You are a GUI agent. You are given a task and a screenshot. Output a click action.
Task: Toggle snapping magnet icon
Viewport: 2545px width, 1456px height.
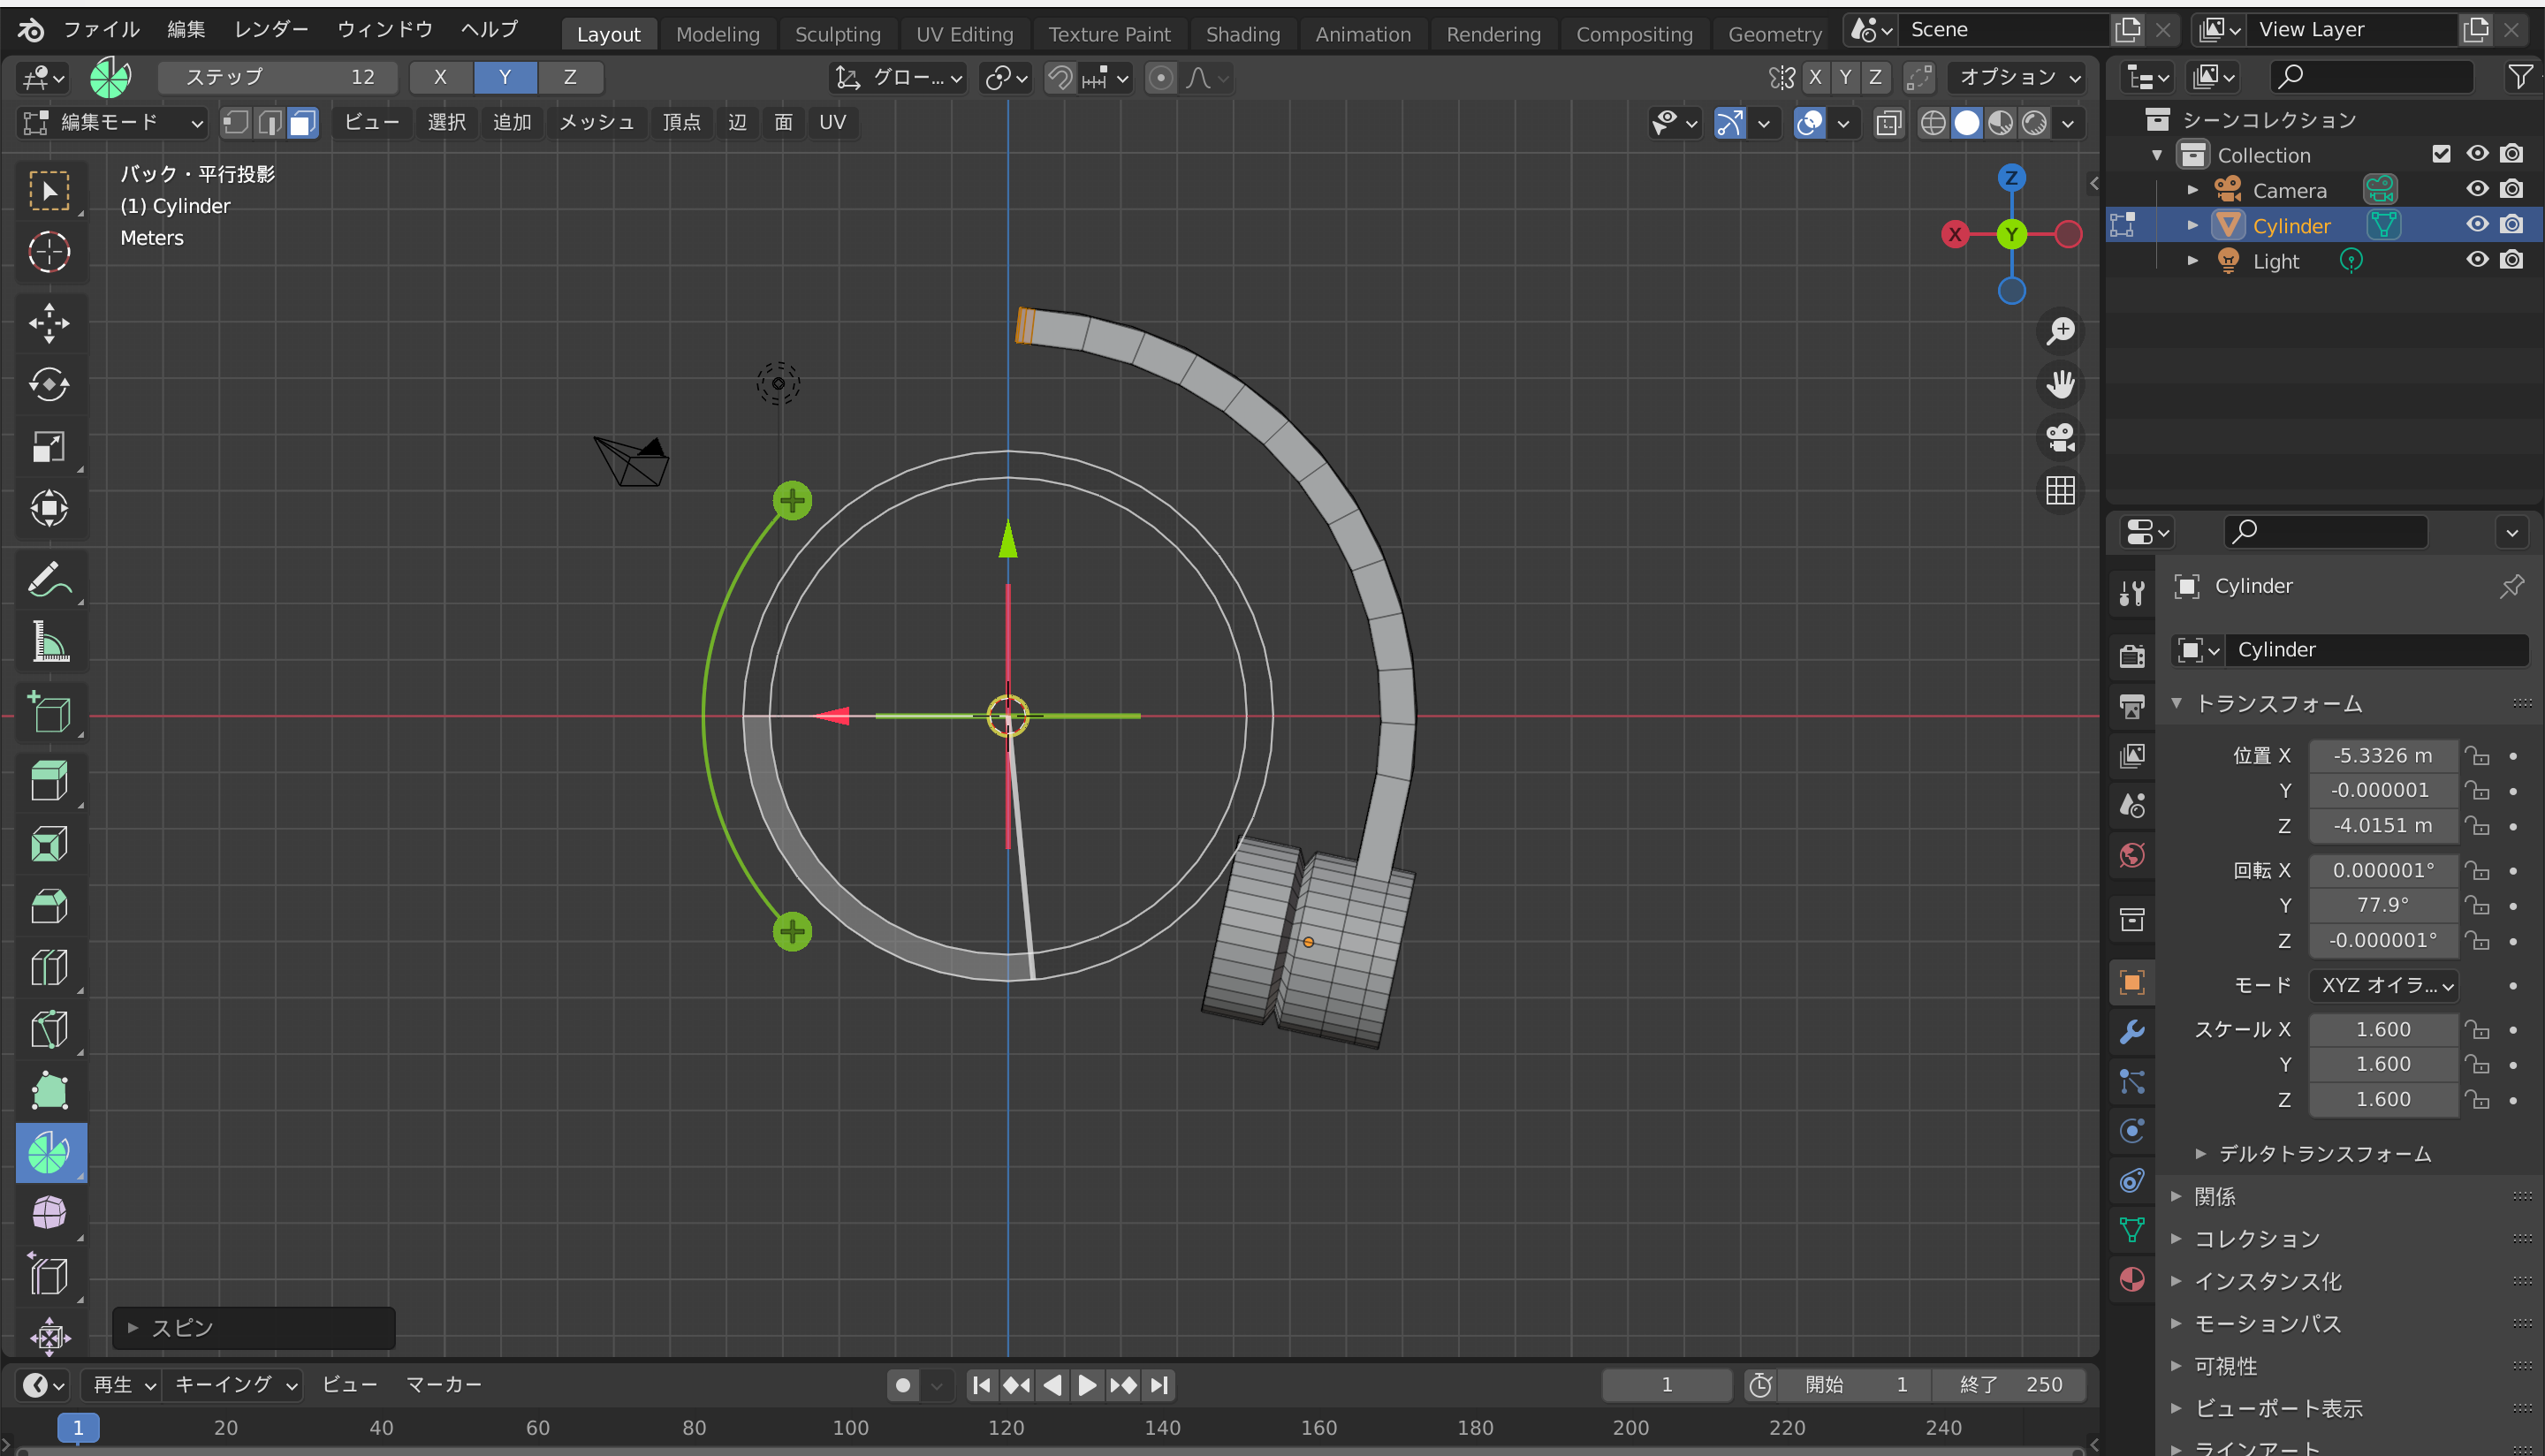[x=1060, y=77]
